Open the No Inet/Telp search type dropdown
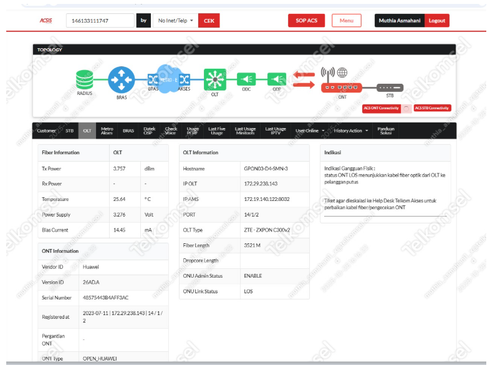Viewport: 500px width, 367px height. [x=175, y=21]
